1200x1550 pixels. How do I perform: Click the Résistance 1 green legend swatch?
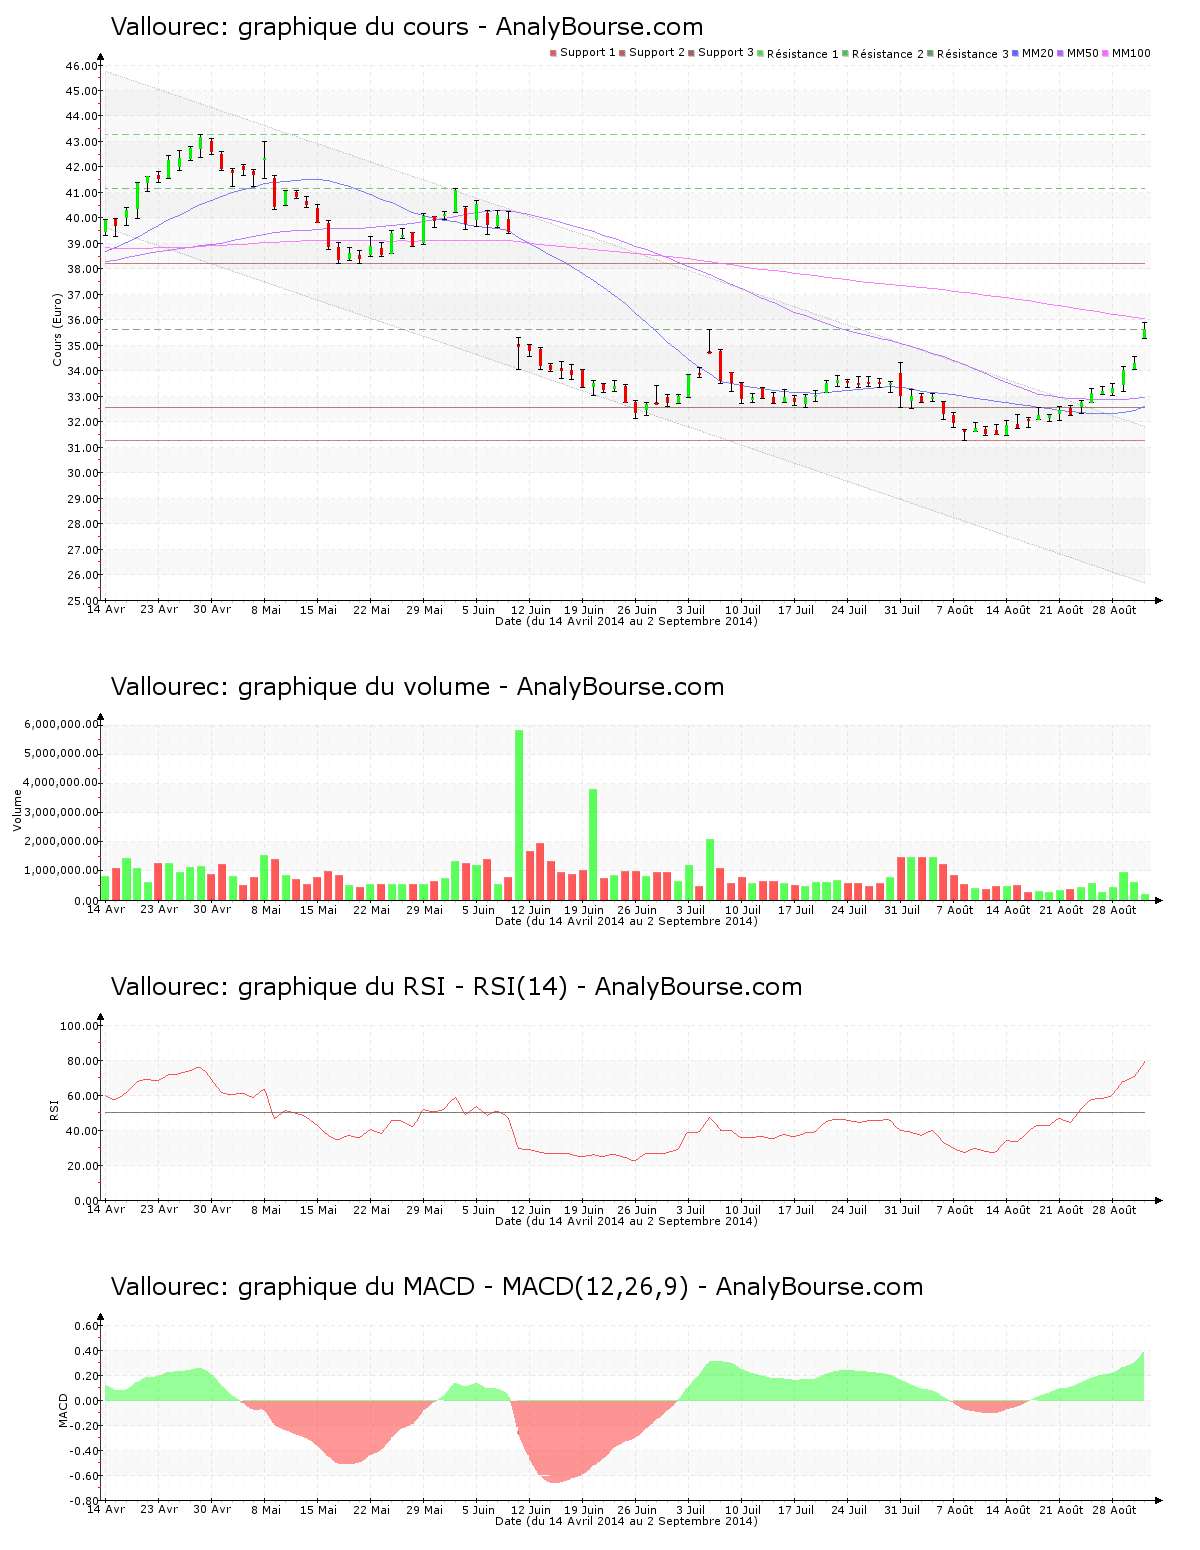pos(761,53)
